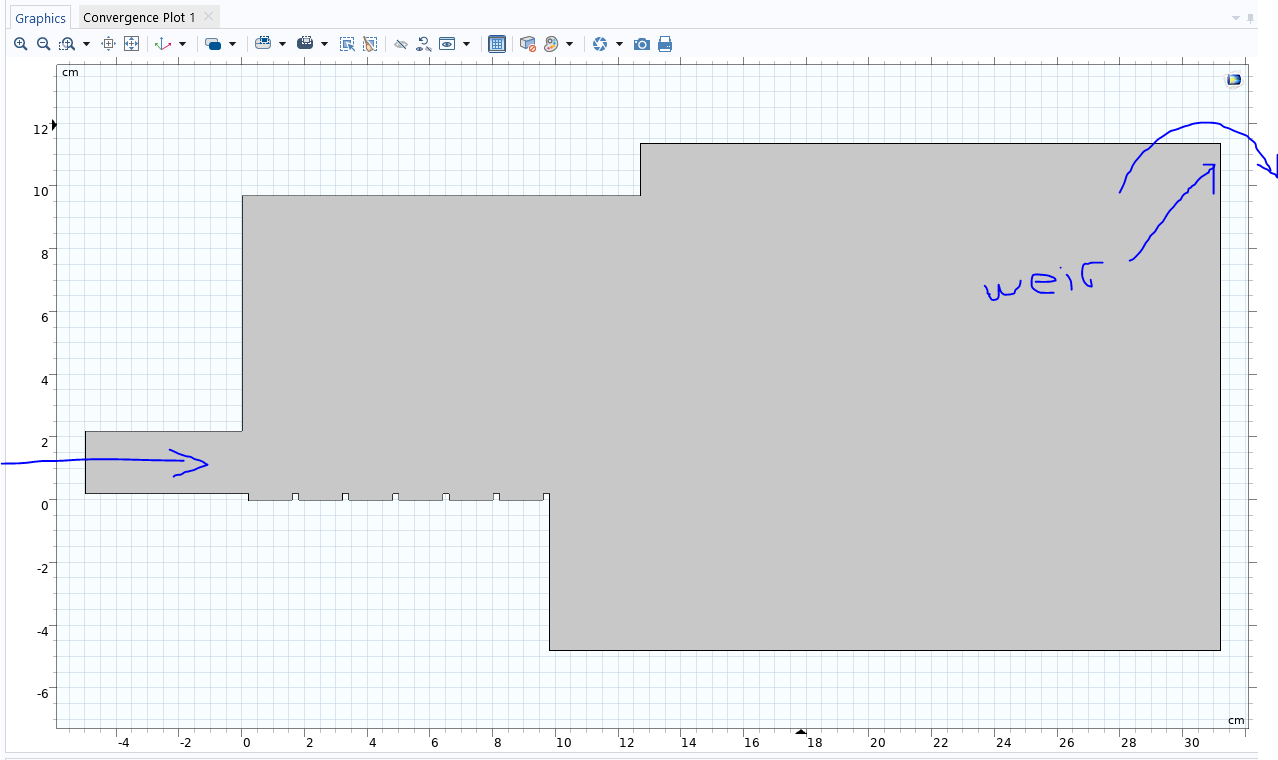The image size is (1278, 760).
Task: Click the Deselect Box icon
Action: tap(370, 44)
